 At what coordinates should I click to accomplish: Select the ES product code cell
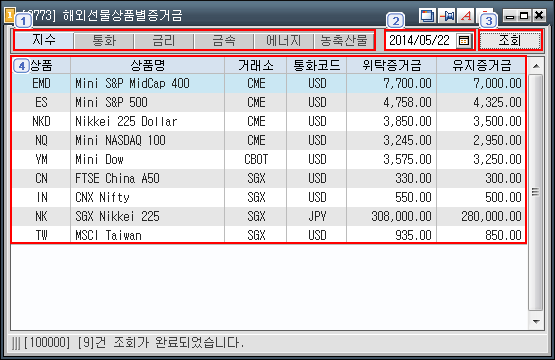41,103
